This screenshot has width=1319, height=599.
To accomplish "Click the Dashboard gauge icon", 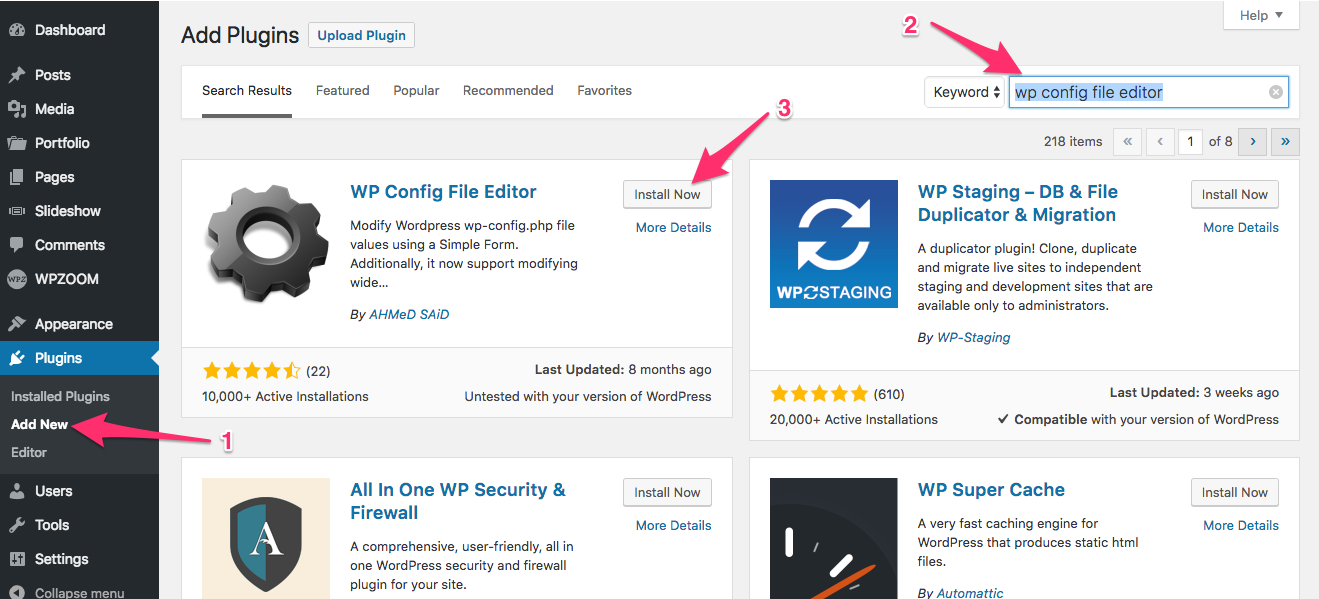I will pyautogui.click(x=16, y=30).
